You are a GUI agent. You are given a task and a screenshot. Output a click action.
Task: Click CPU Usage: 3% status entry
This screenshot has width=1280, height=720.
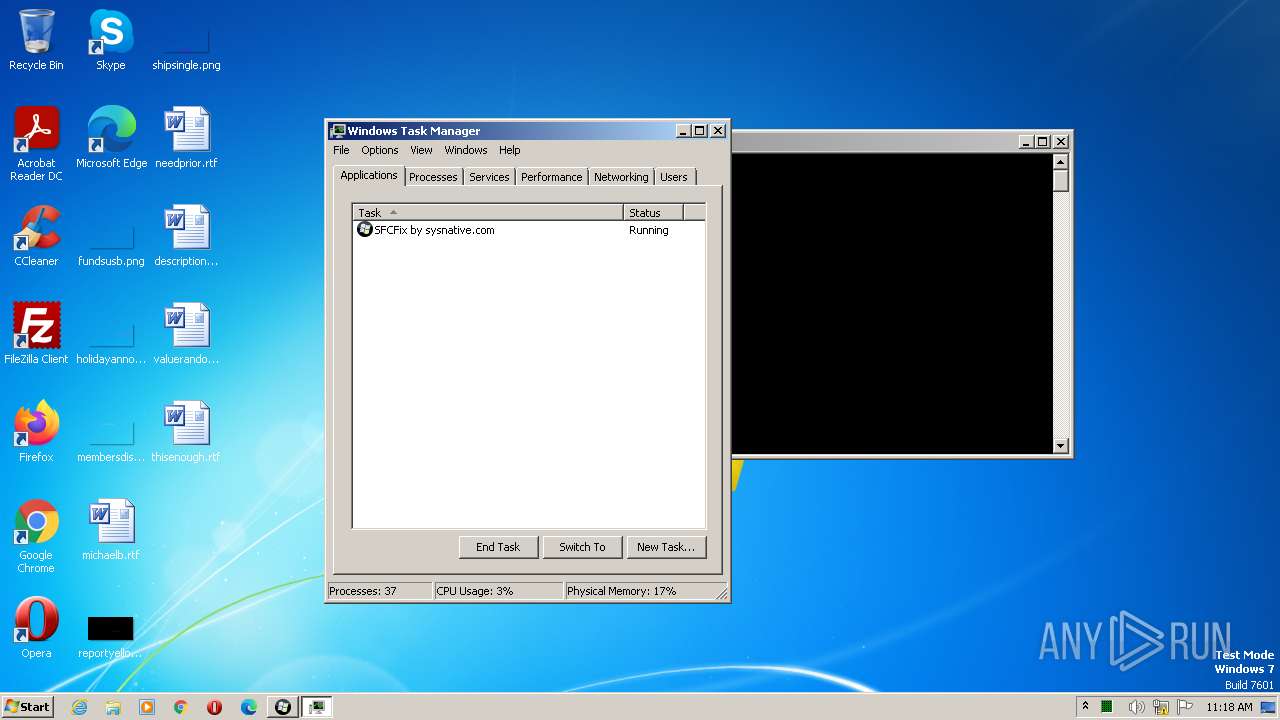pos(498,591)
